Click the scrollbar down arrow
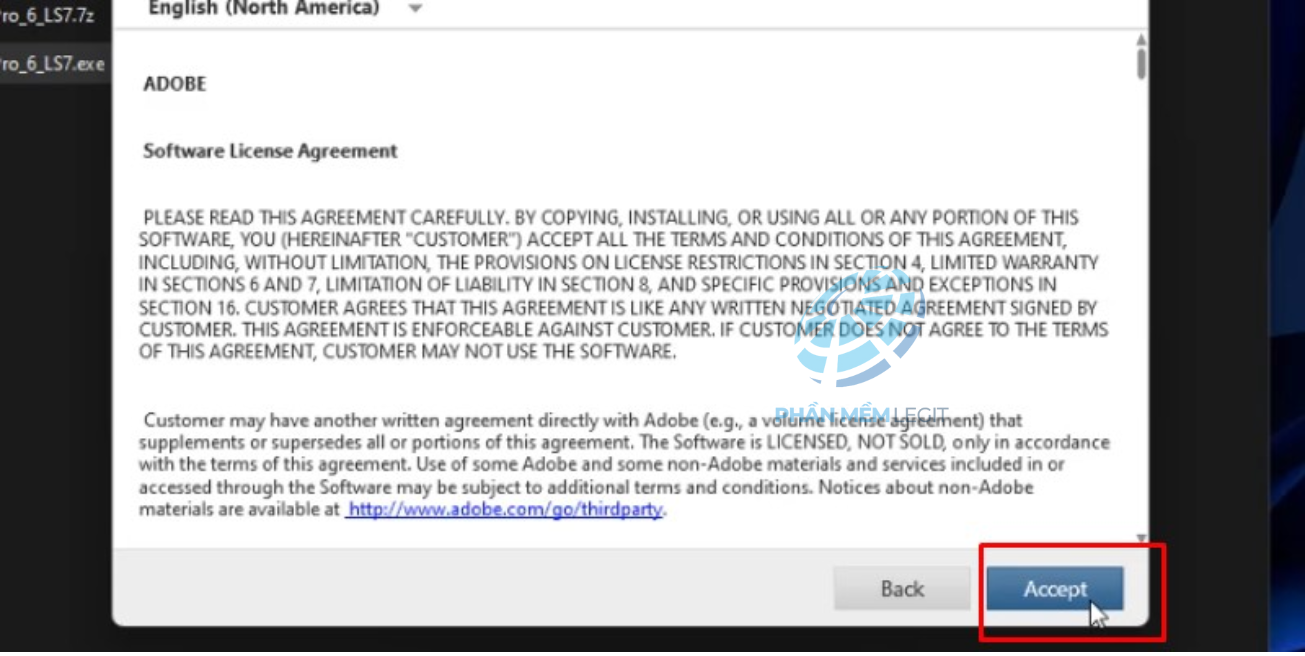The width and height of the screenshot is (1305, 656). point(1141,539)
